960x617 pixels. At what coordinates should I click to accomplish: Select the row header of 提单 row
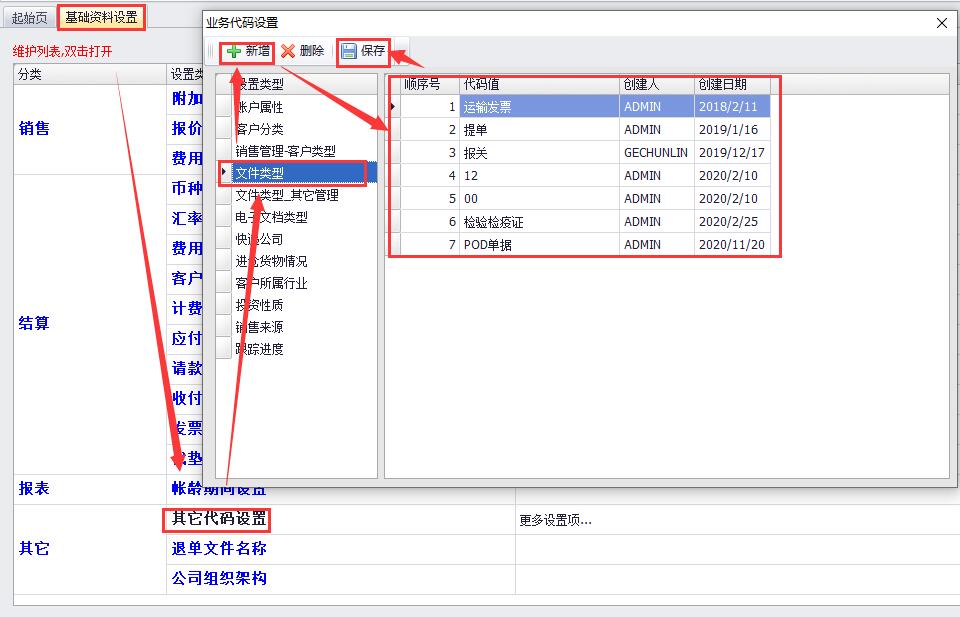click(394, 130)
